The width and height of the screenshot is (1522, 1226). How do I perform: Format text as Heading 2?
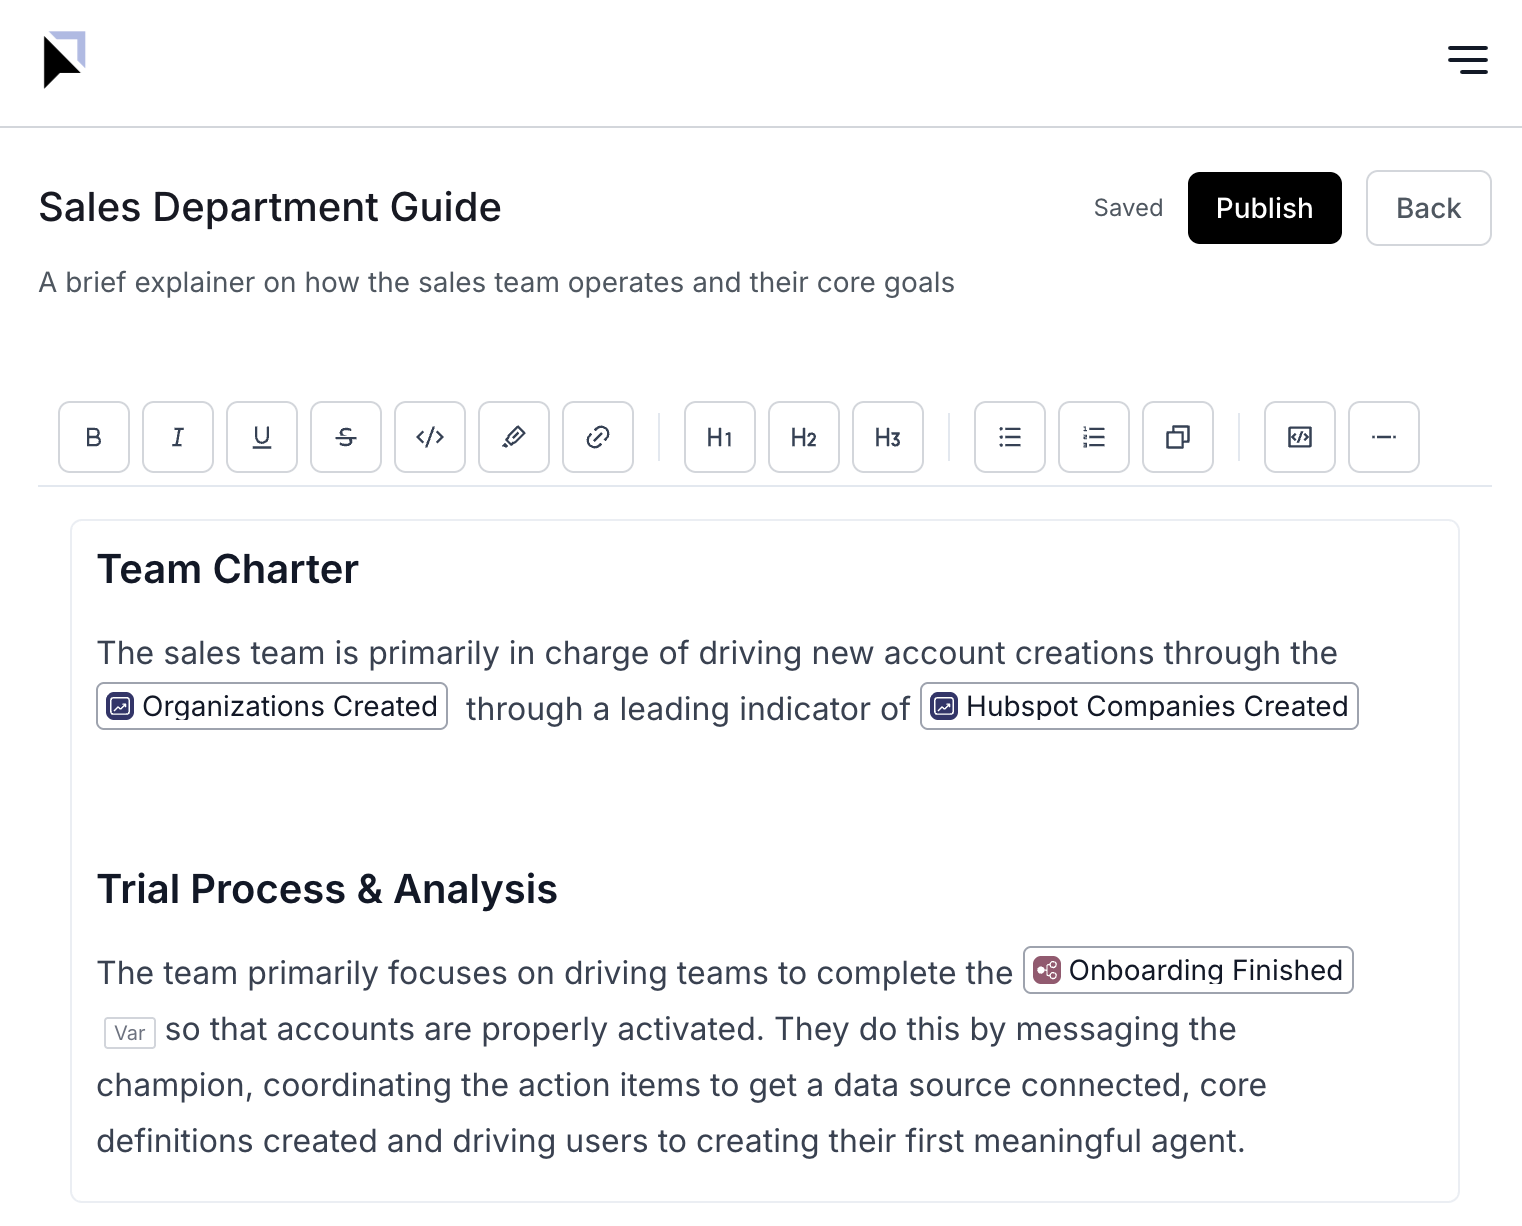(803, 437)
